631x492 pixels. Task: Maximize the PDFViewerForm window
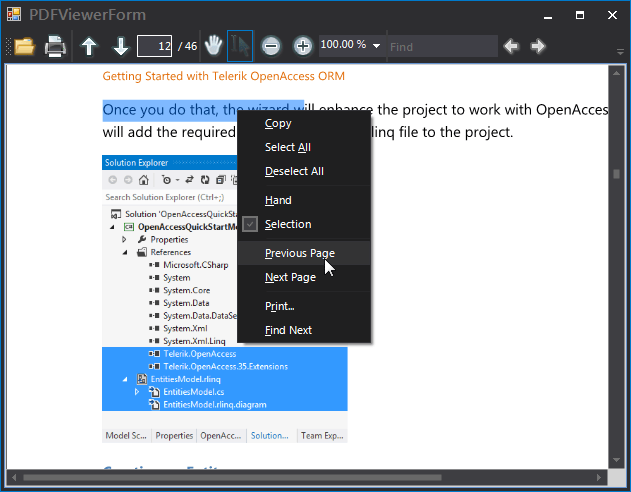[x=580, y=15]
